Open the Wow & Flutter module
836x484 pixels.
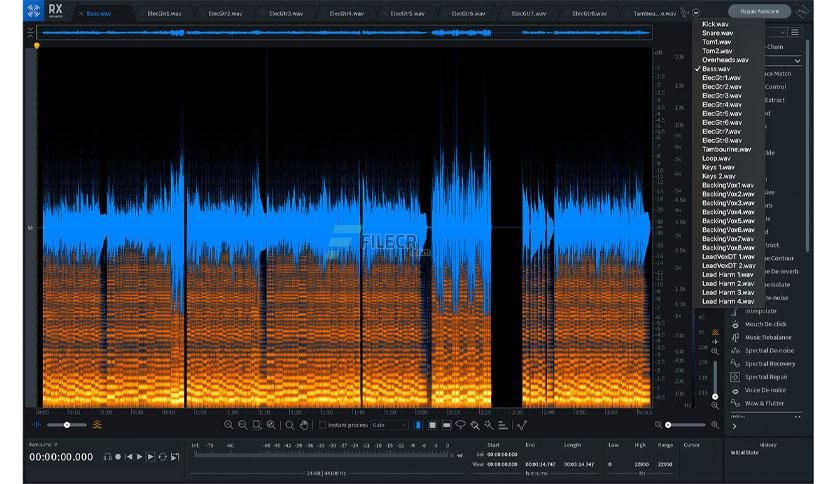(765, 403)
